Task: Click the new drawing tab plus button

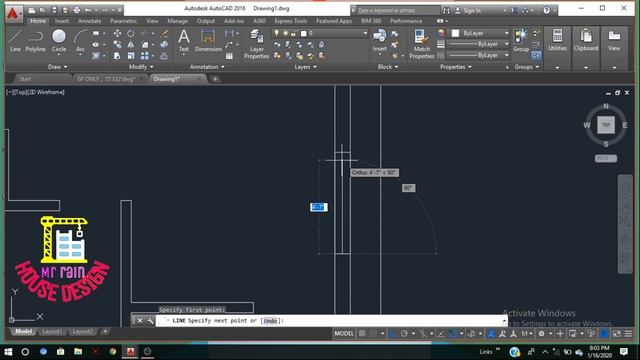Action: tap(215, 79)
